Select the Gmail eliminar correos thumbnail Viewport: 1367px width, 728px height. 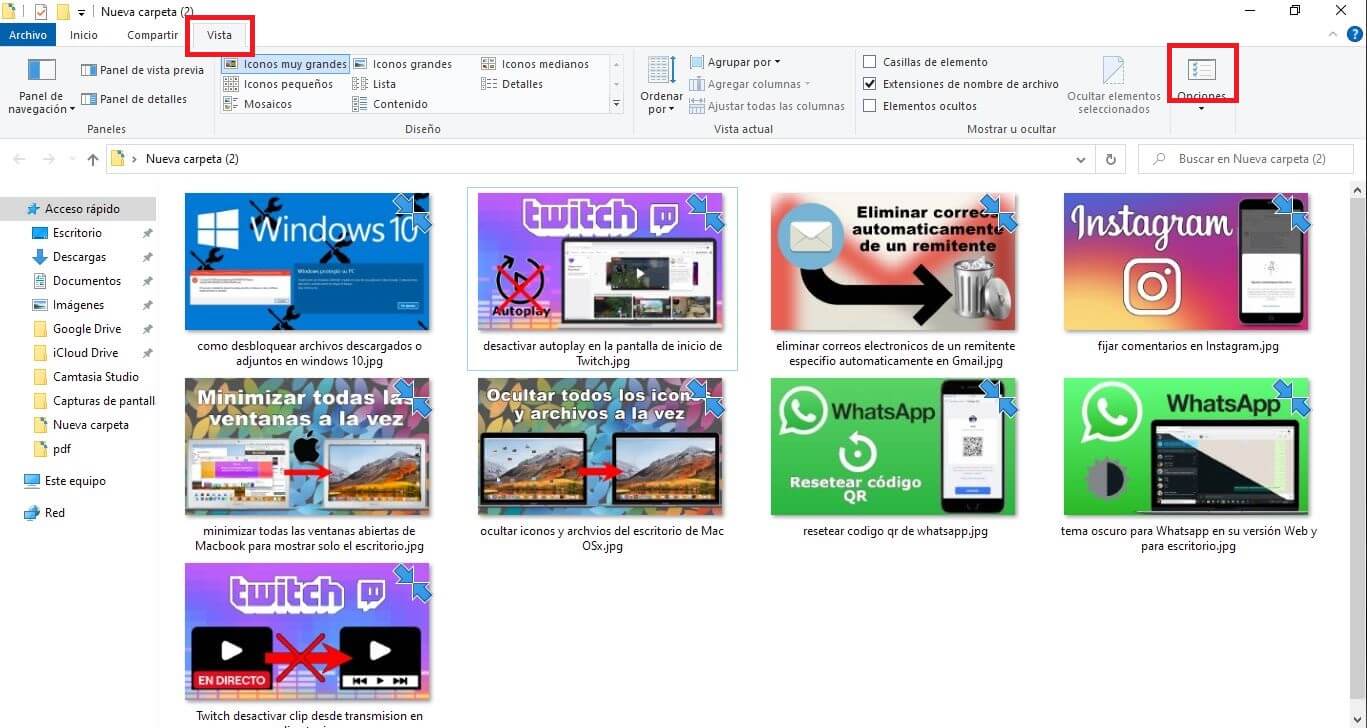point(894,262)
